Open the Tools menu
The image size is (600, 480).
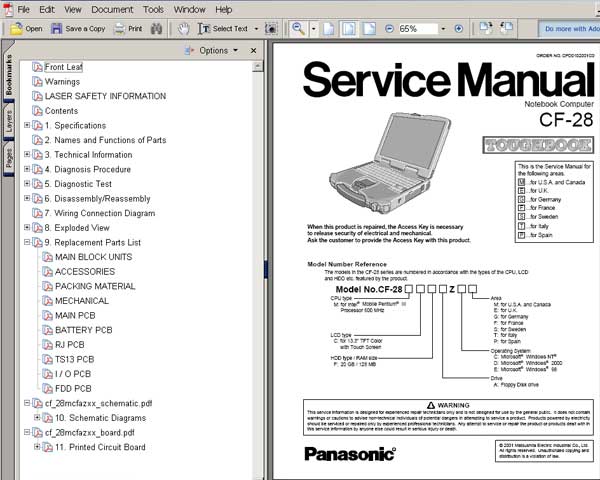[x=153, y=10]
